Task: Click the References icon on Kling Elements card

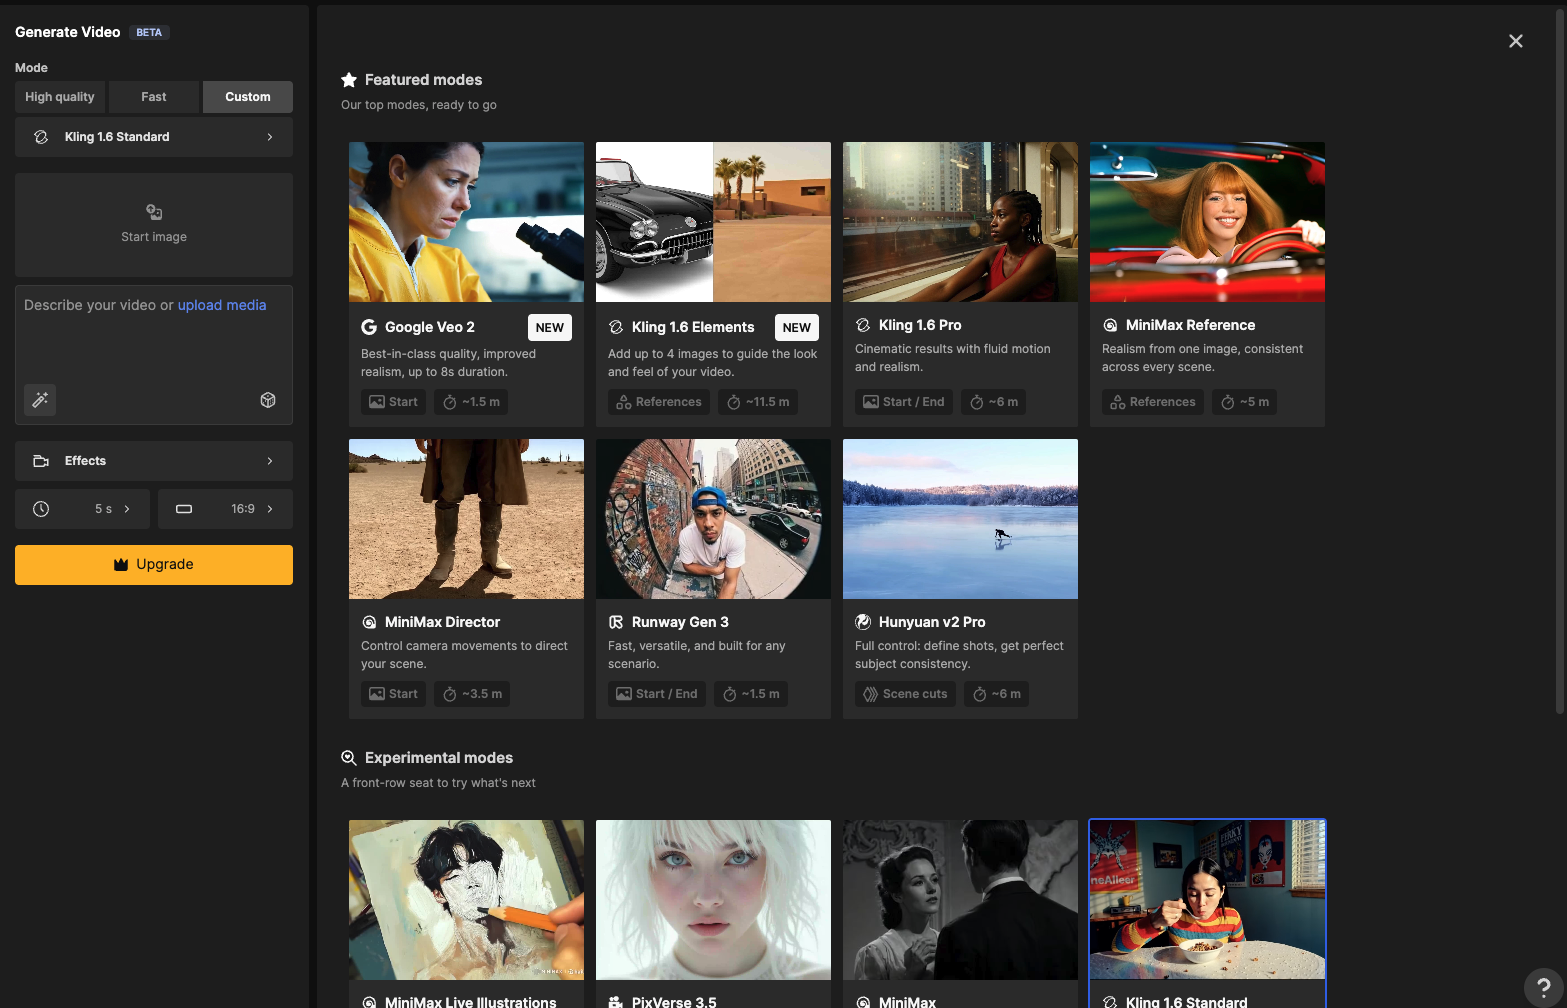Action: (x=623, y=402)
